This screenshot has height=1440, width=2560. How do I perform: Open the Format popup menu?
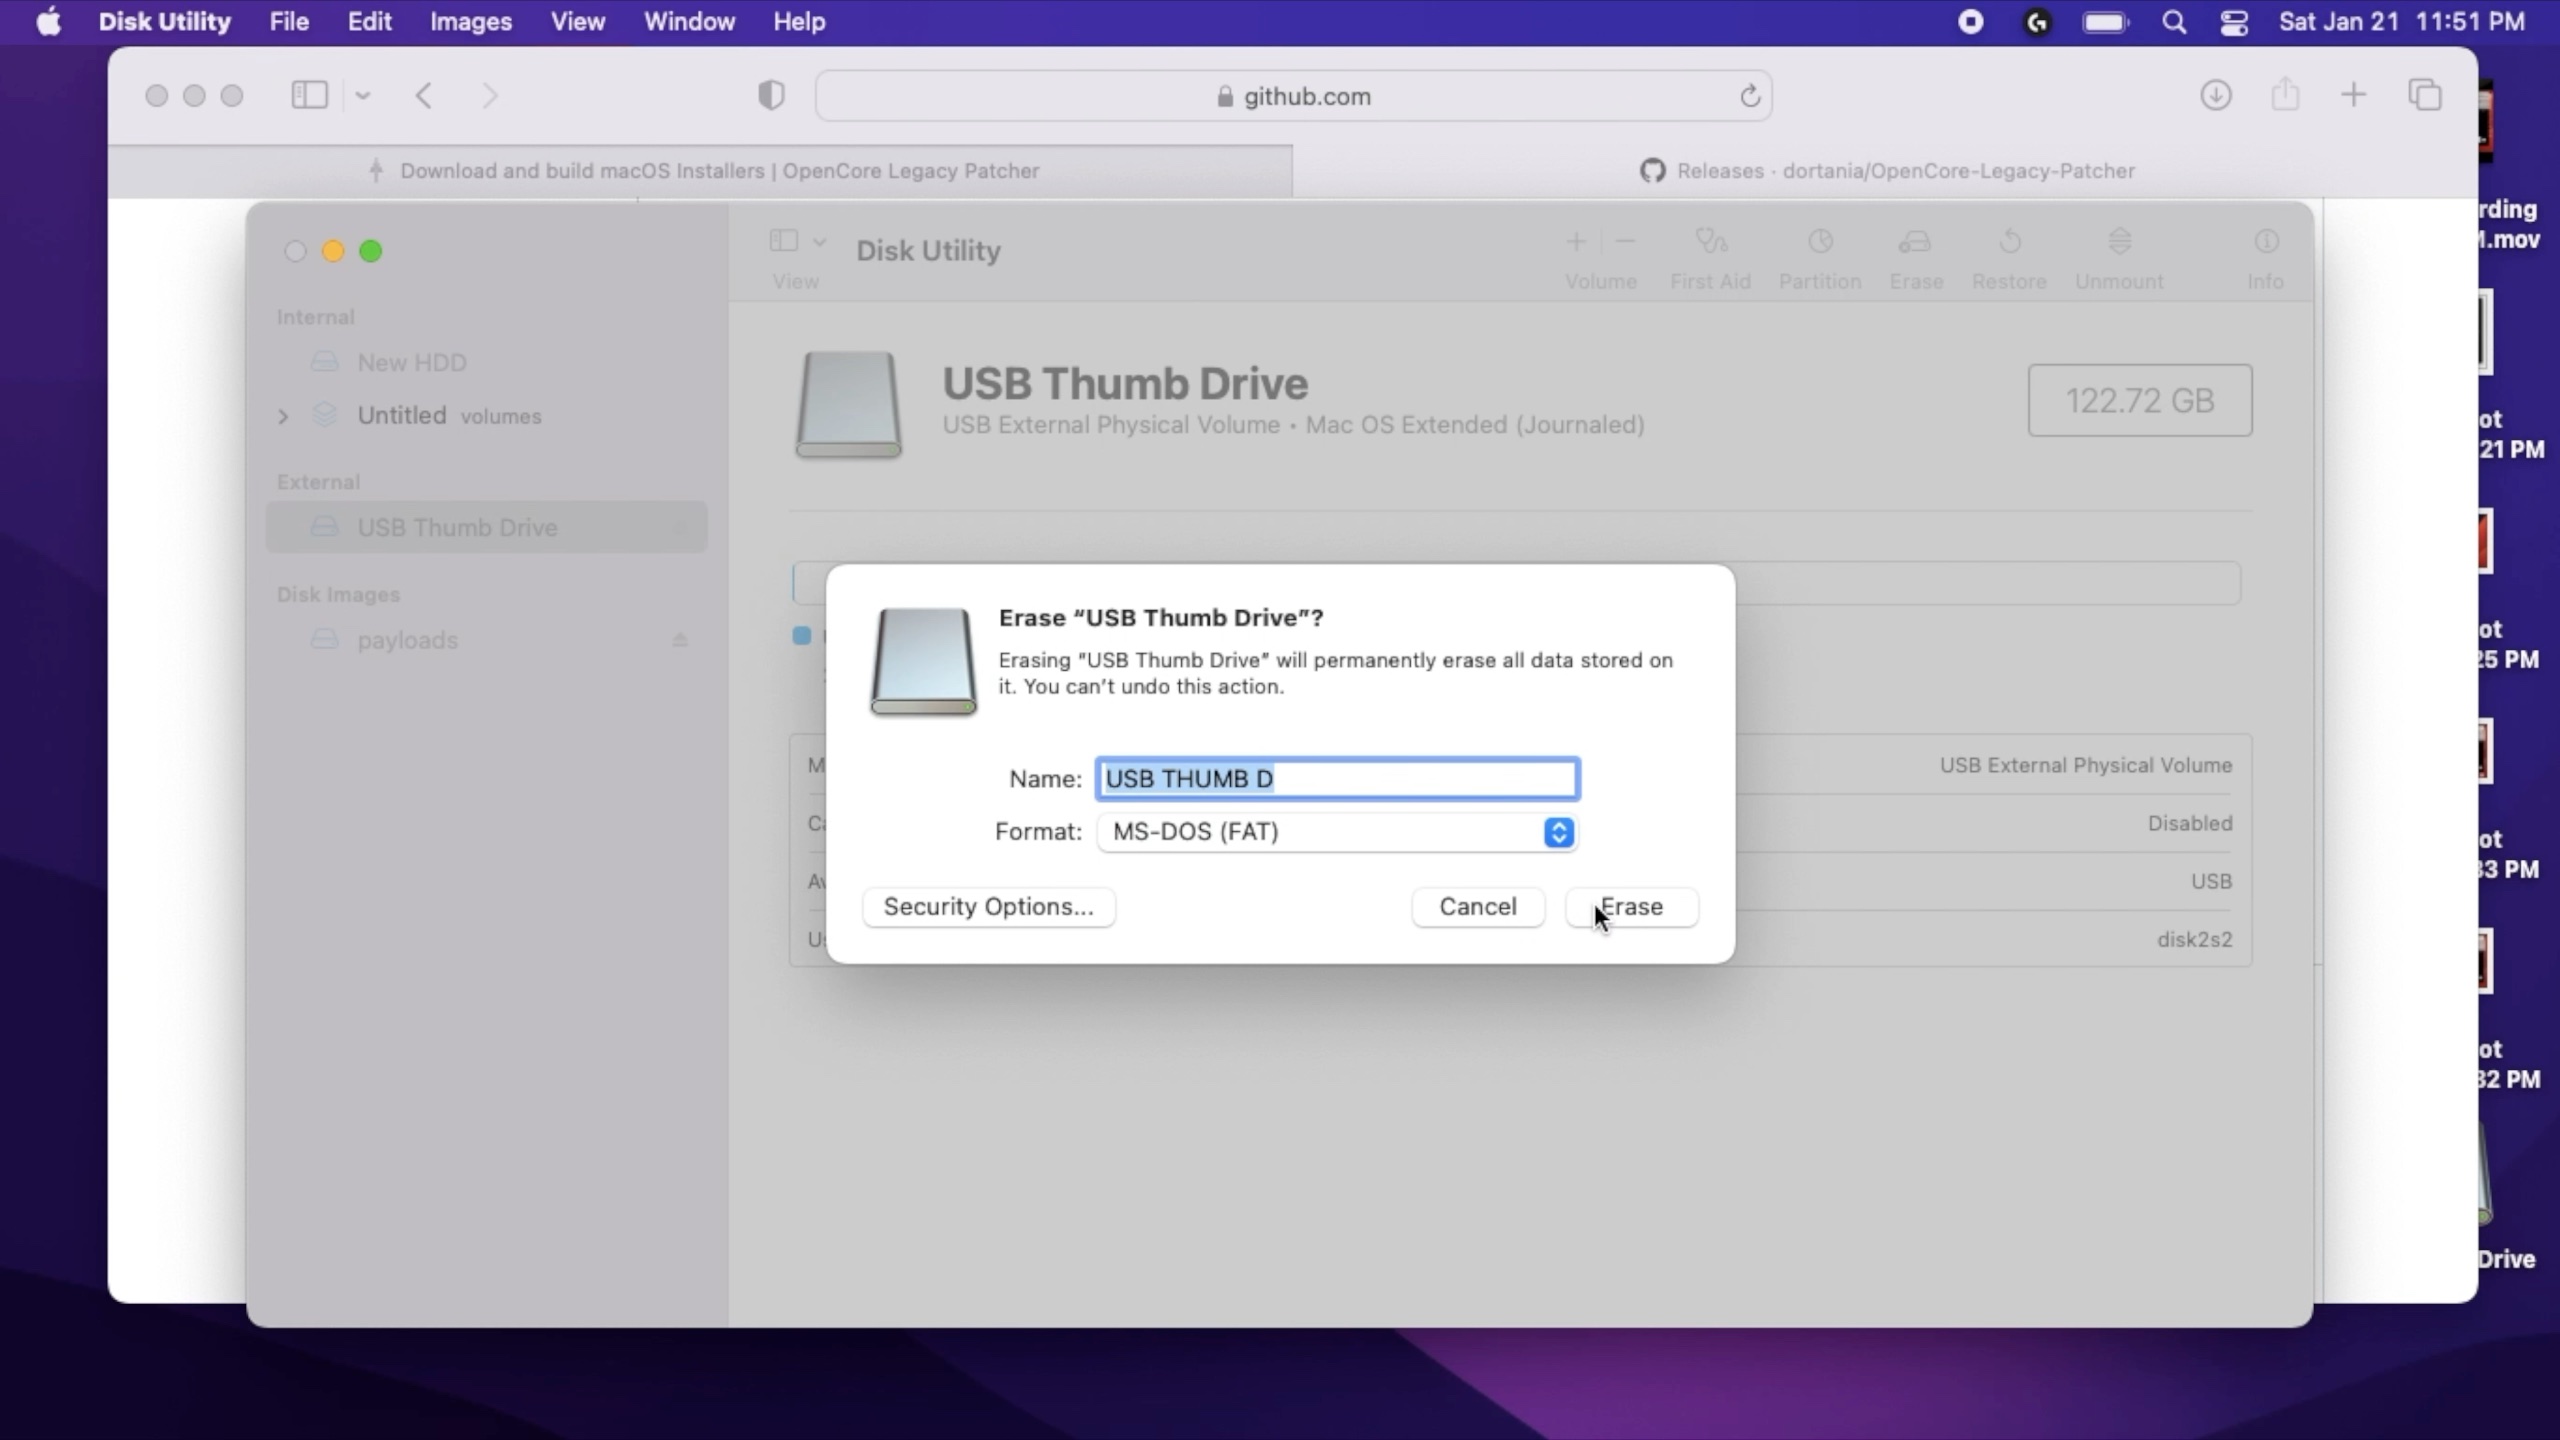click(x=1337, y=831)
